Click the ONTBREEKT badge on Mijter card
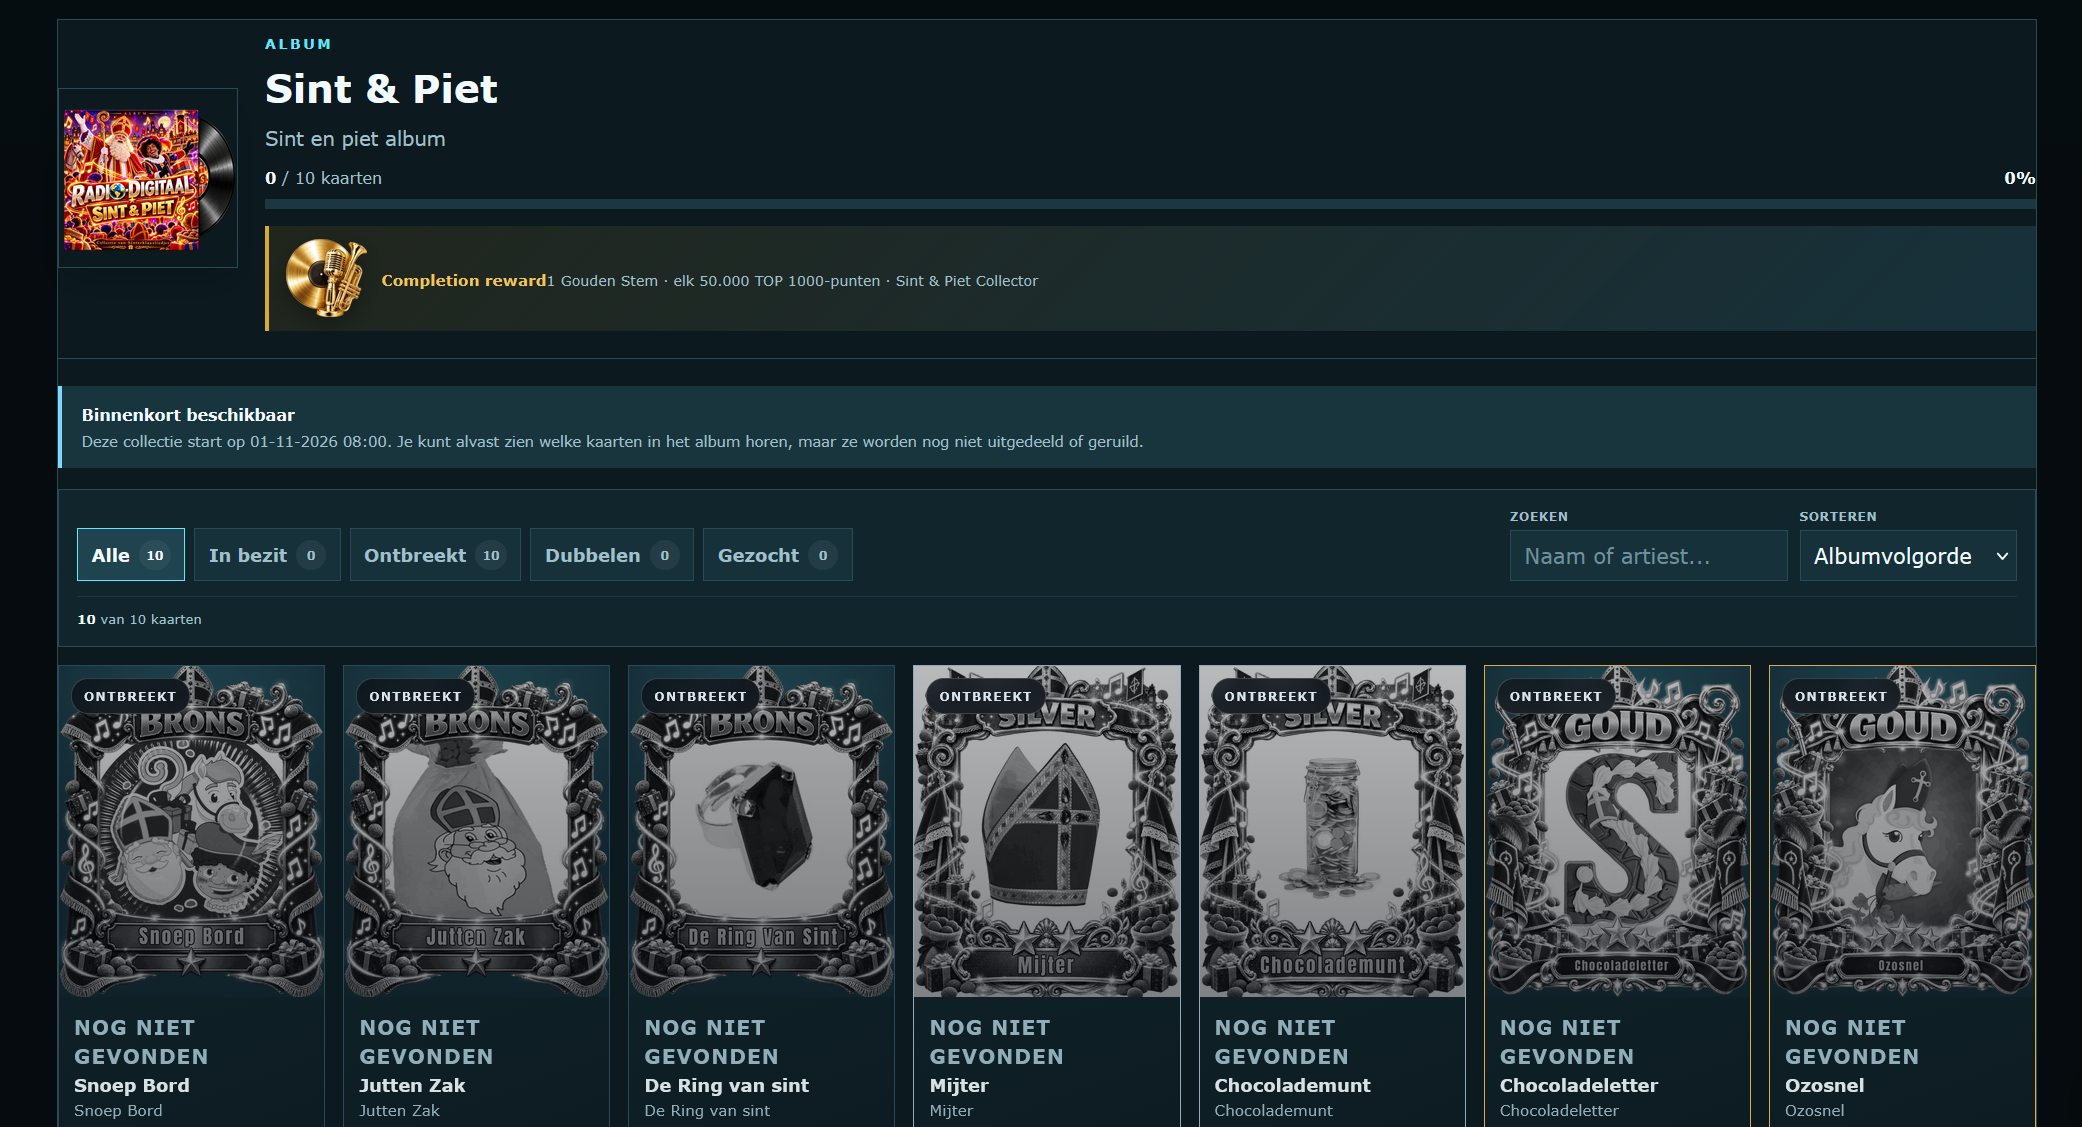The height and width of the screenshot is (1127, 2082). point(985,696)
